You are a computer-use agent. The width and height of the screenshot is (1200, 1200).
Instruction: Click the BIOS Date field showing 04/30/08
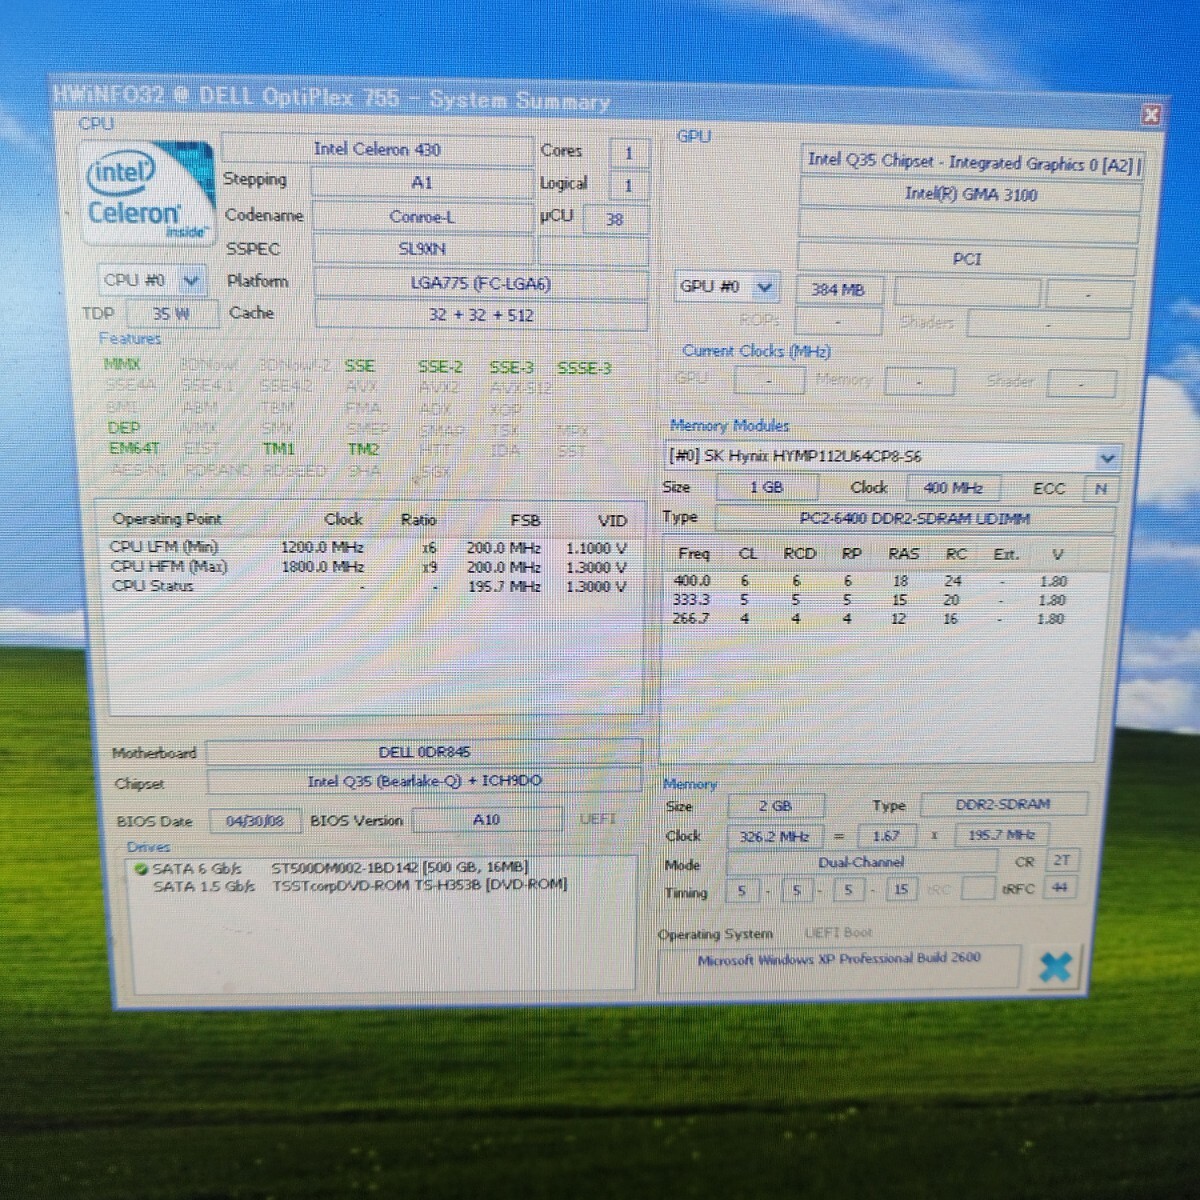click(x=254, y=821)
